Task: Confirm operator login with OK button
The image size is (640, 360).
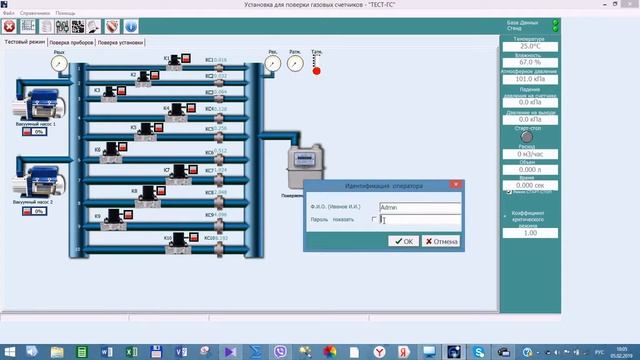Action: [404, 241]
